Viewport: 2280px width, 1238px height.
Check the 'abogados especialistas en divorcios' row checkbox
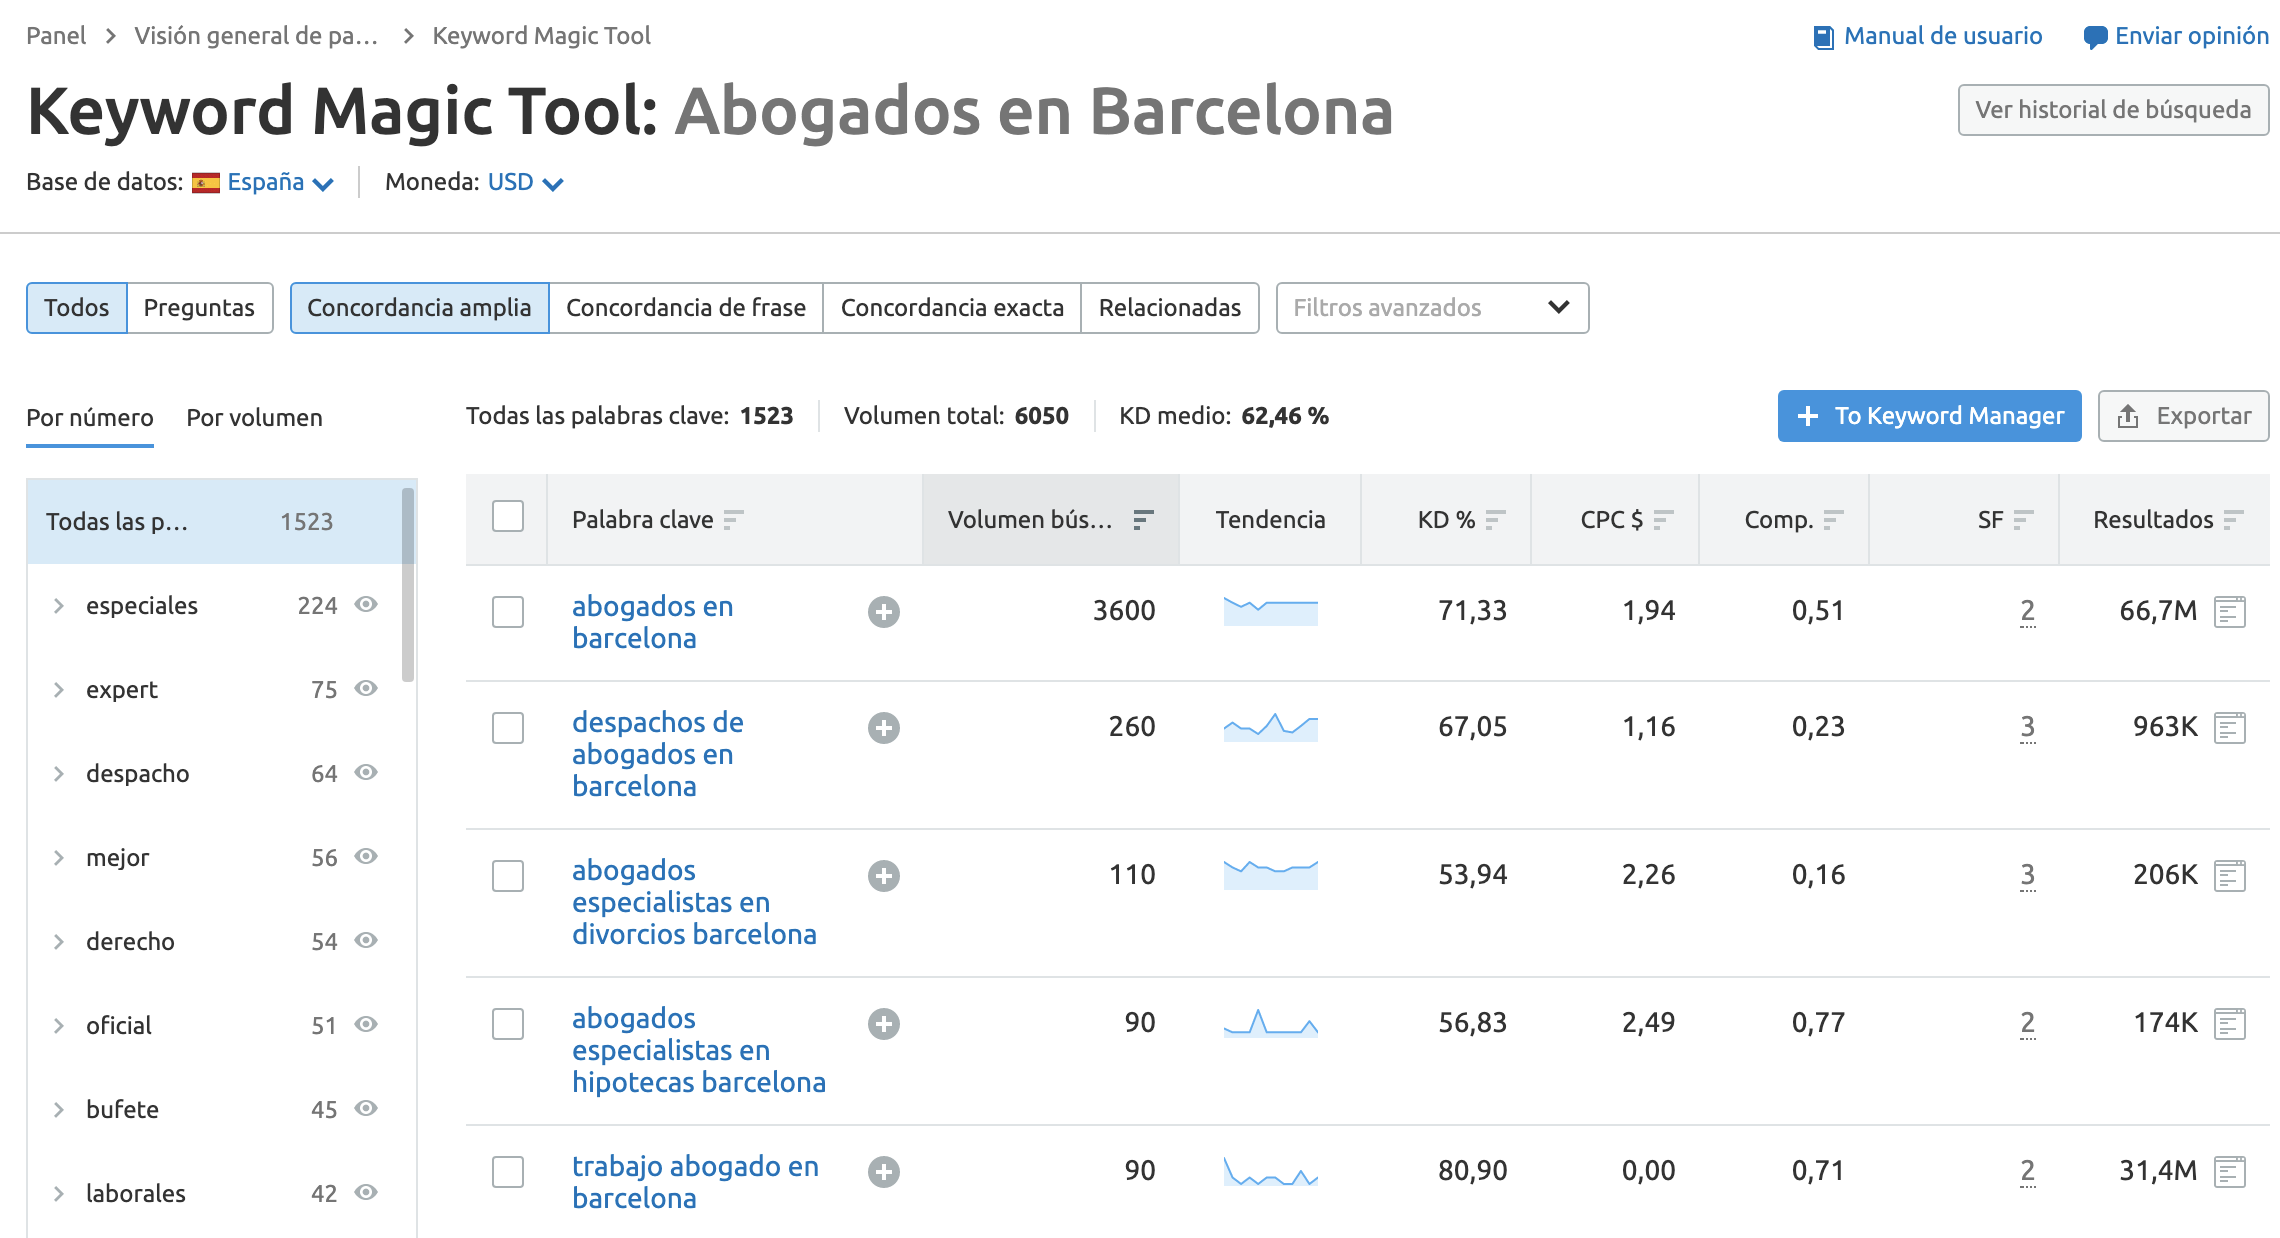point(508,876)
